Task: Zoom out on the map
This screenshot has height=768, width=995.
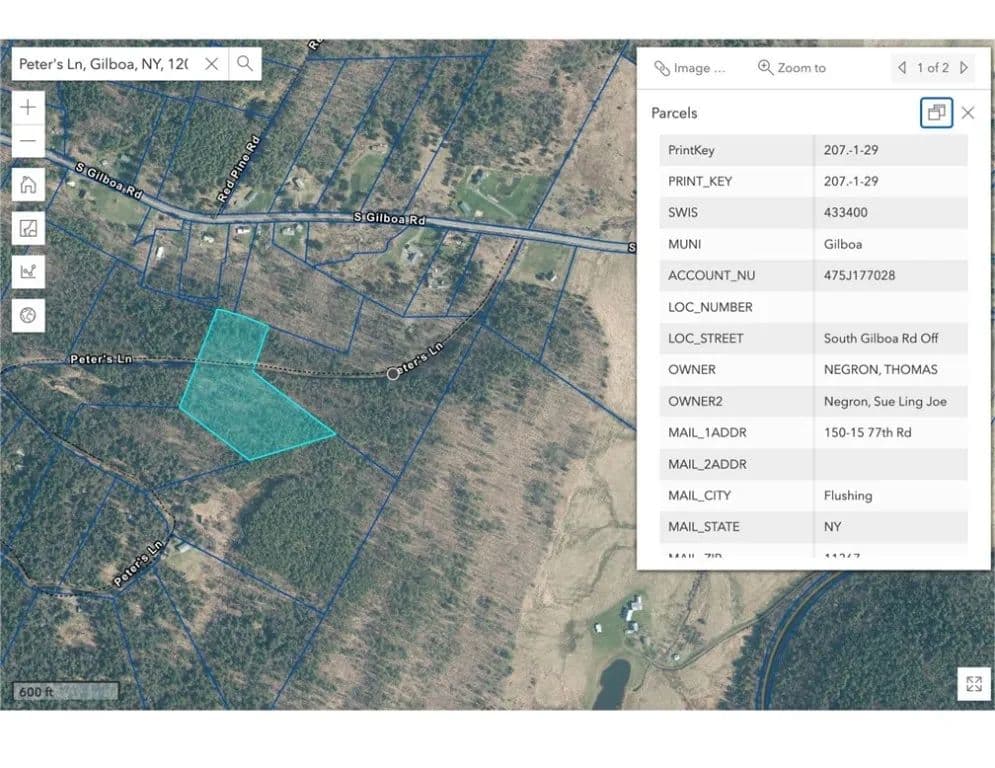Action: click(28, 141)
